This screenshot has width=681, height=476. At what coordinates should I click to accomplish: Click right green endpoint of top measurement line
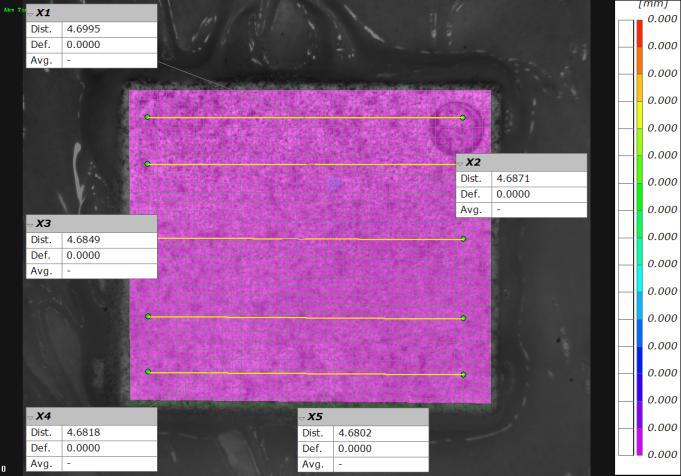463,118
